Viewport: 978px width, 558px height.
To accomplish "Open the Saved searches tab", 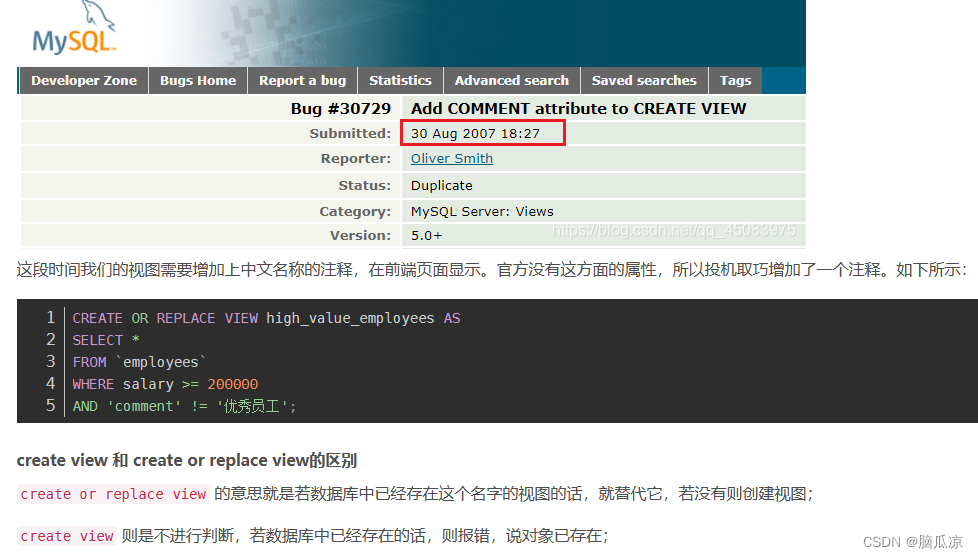I will 644,80.
